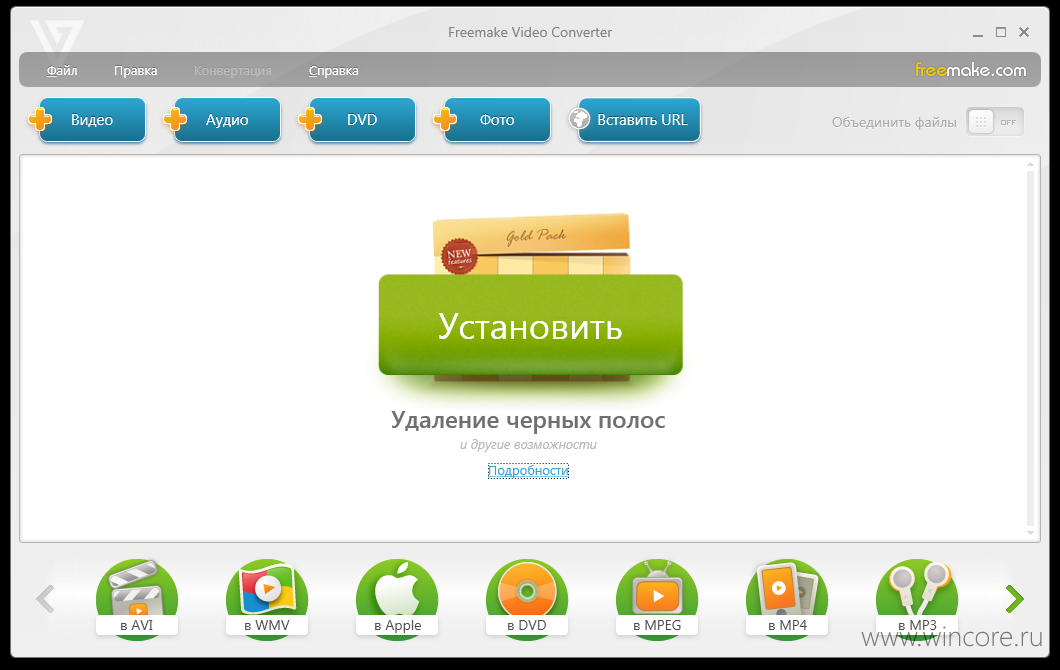Screen dimensions: 1060x670
Task: Choose the в DVD conversion icon
Action: pos(527,598)
